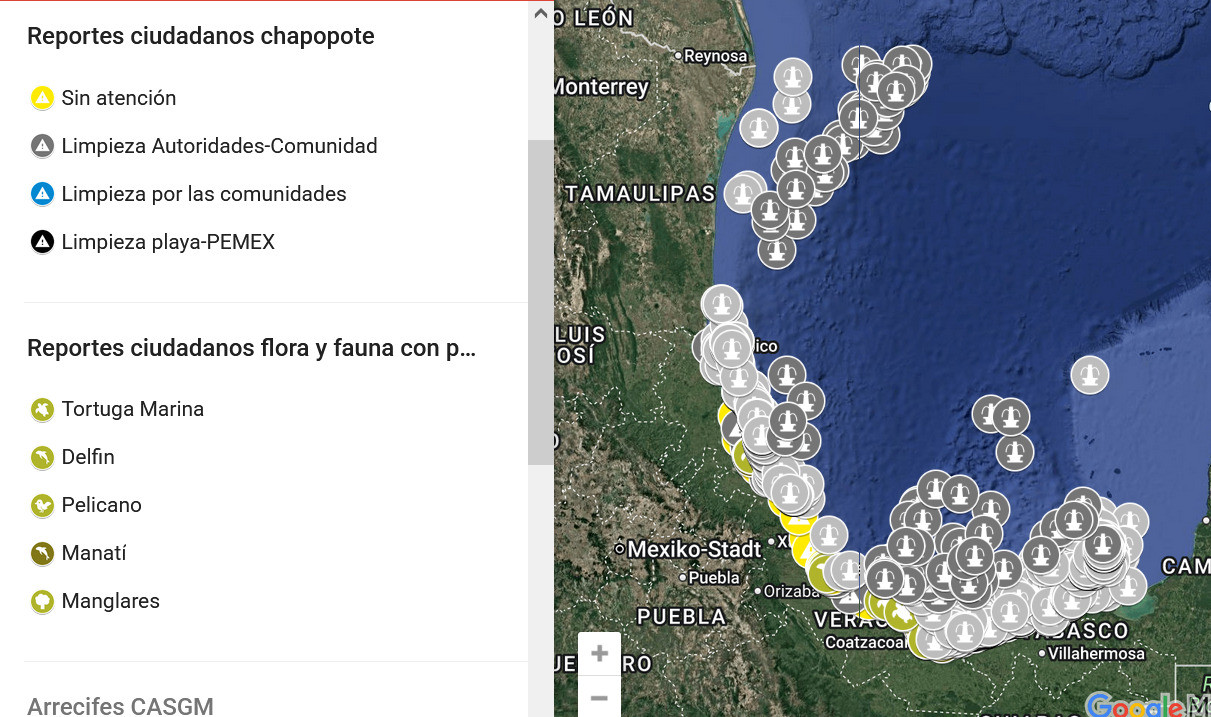The width and height of the screenshot is (1211, 717).
Task: Click the Manatí legend icon
Action: [x=42, y=553]
